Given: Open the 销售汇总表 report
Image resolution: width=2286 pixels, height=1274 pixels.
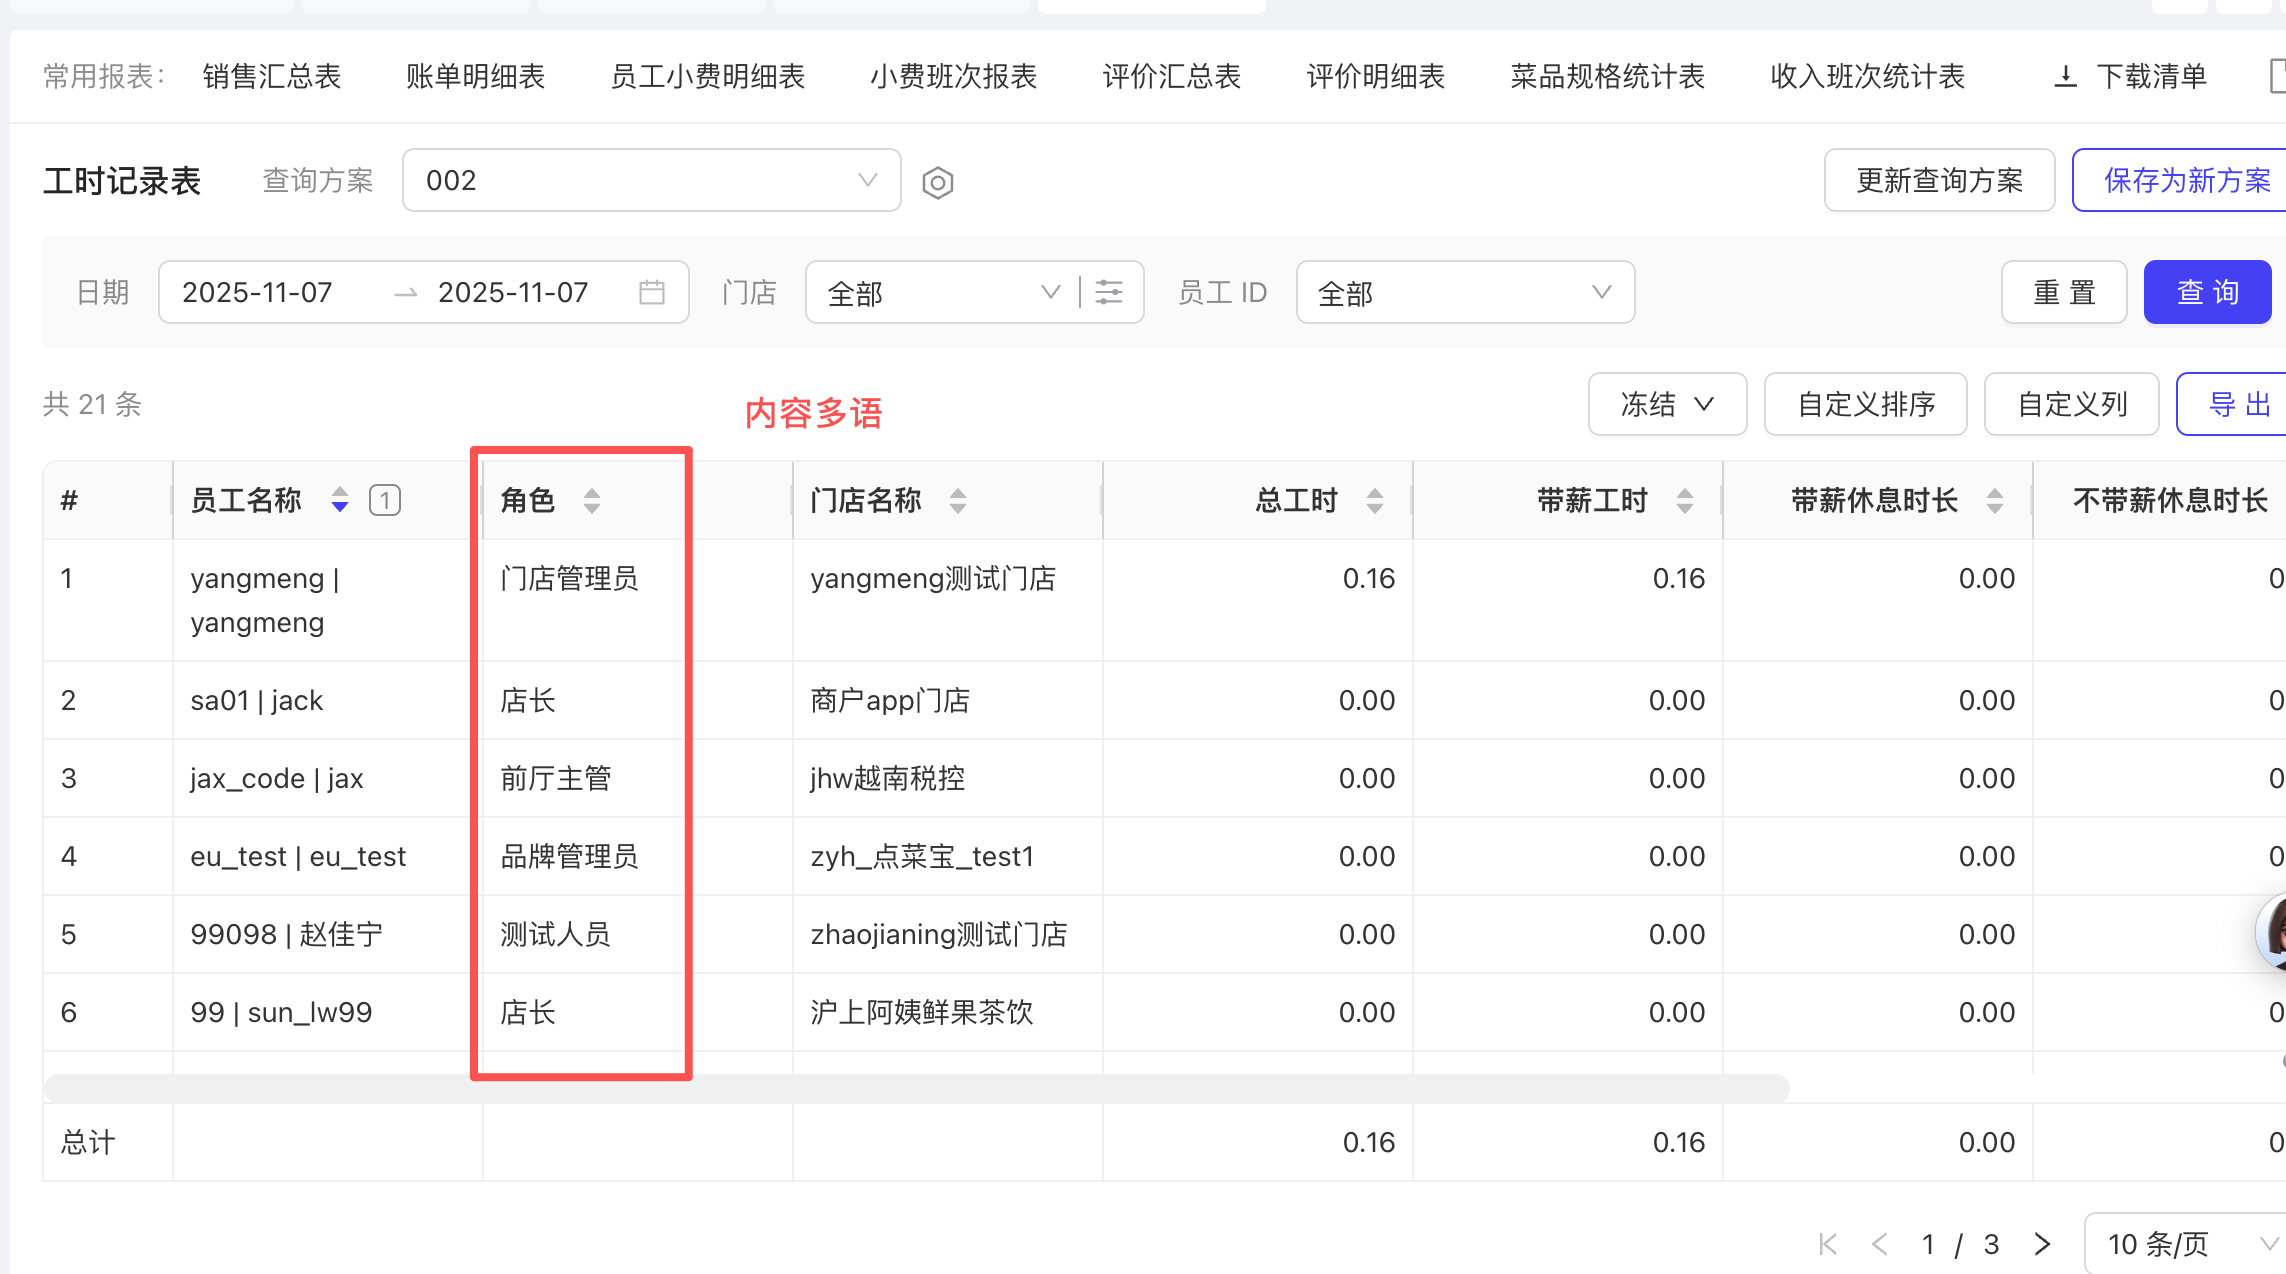Looking at the screenshot, I should (x=272, y=76).
